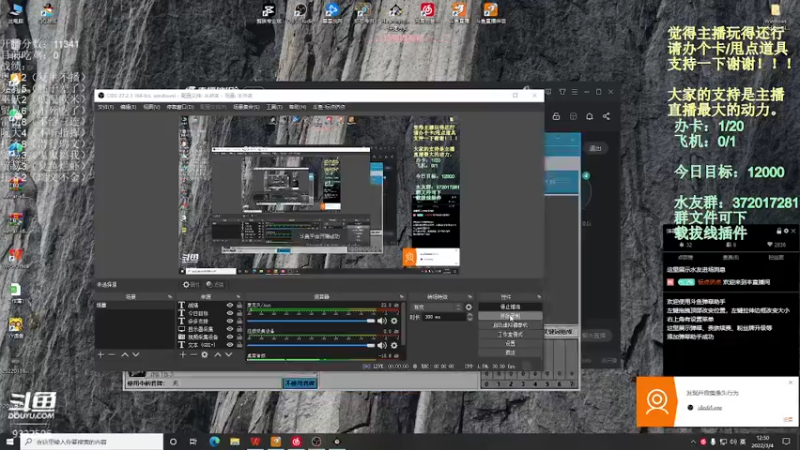The width and height of the screenshot is (800, 450).
Task: Click the funnel icon in Douyu window title bar
Action: pyautogui.click(x=562, y=92)
